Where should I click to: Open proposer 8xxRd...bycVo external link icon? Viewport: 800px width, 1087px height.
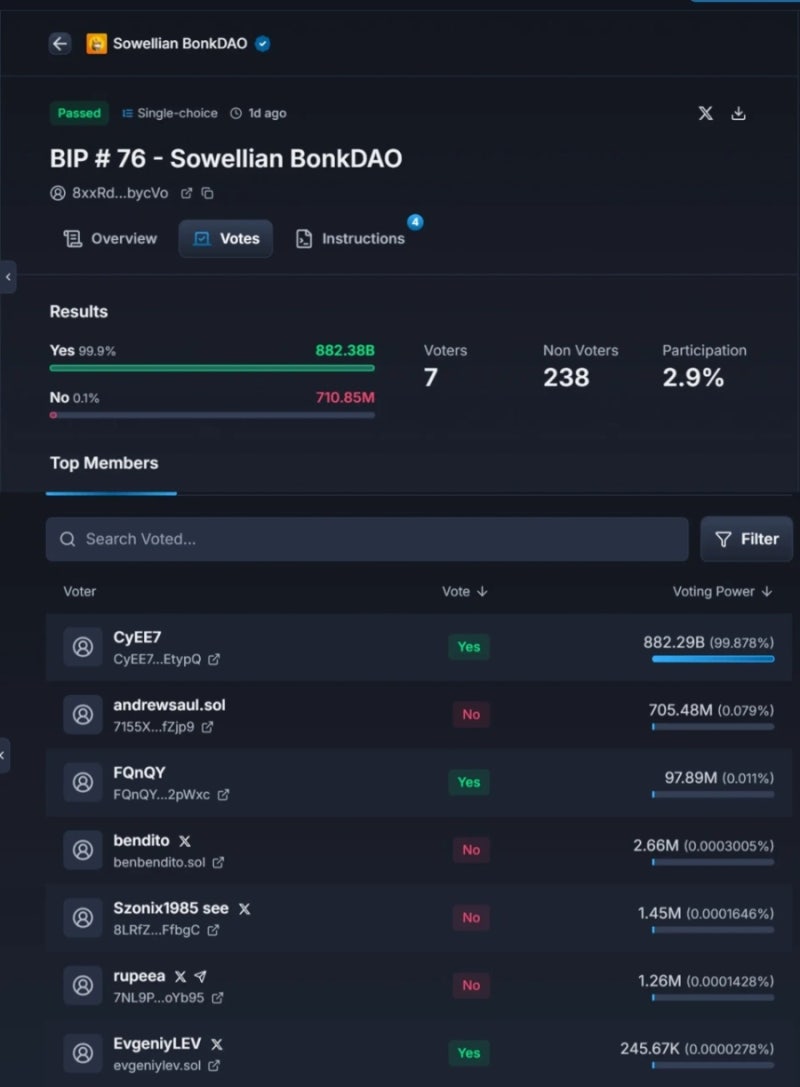coord(186,193)
